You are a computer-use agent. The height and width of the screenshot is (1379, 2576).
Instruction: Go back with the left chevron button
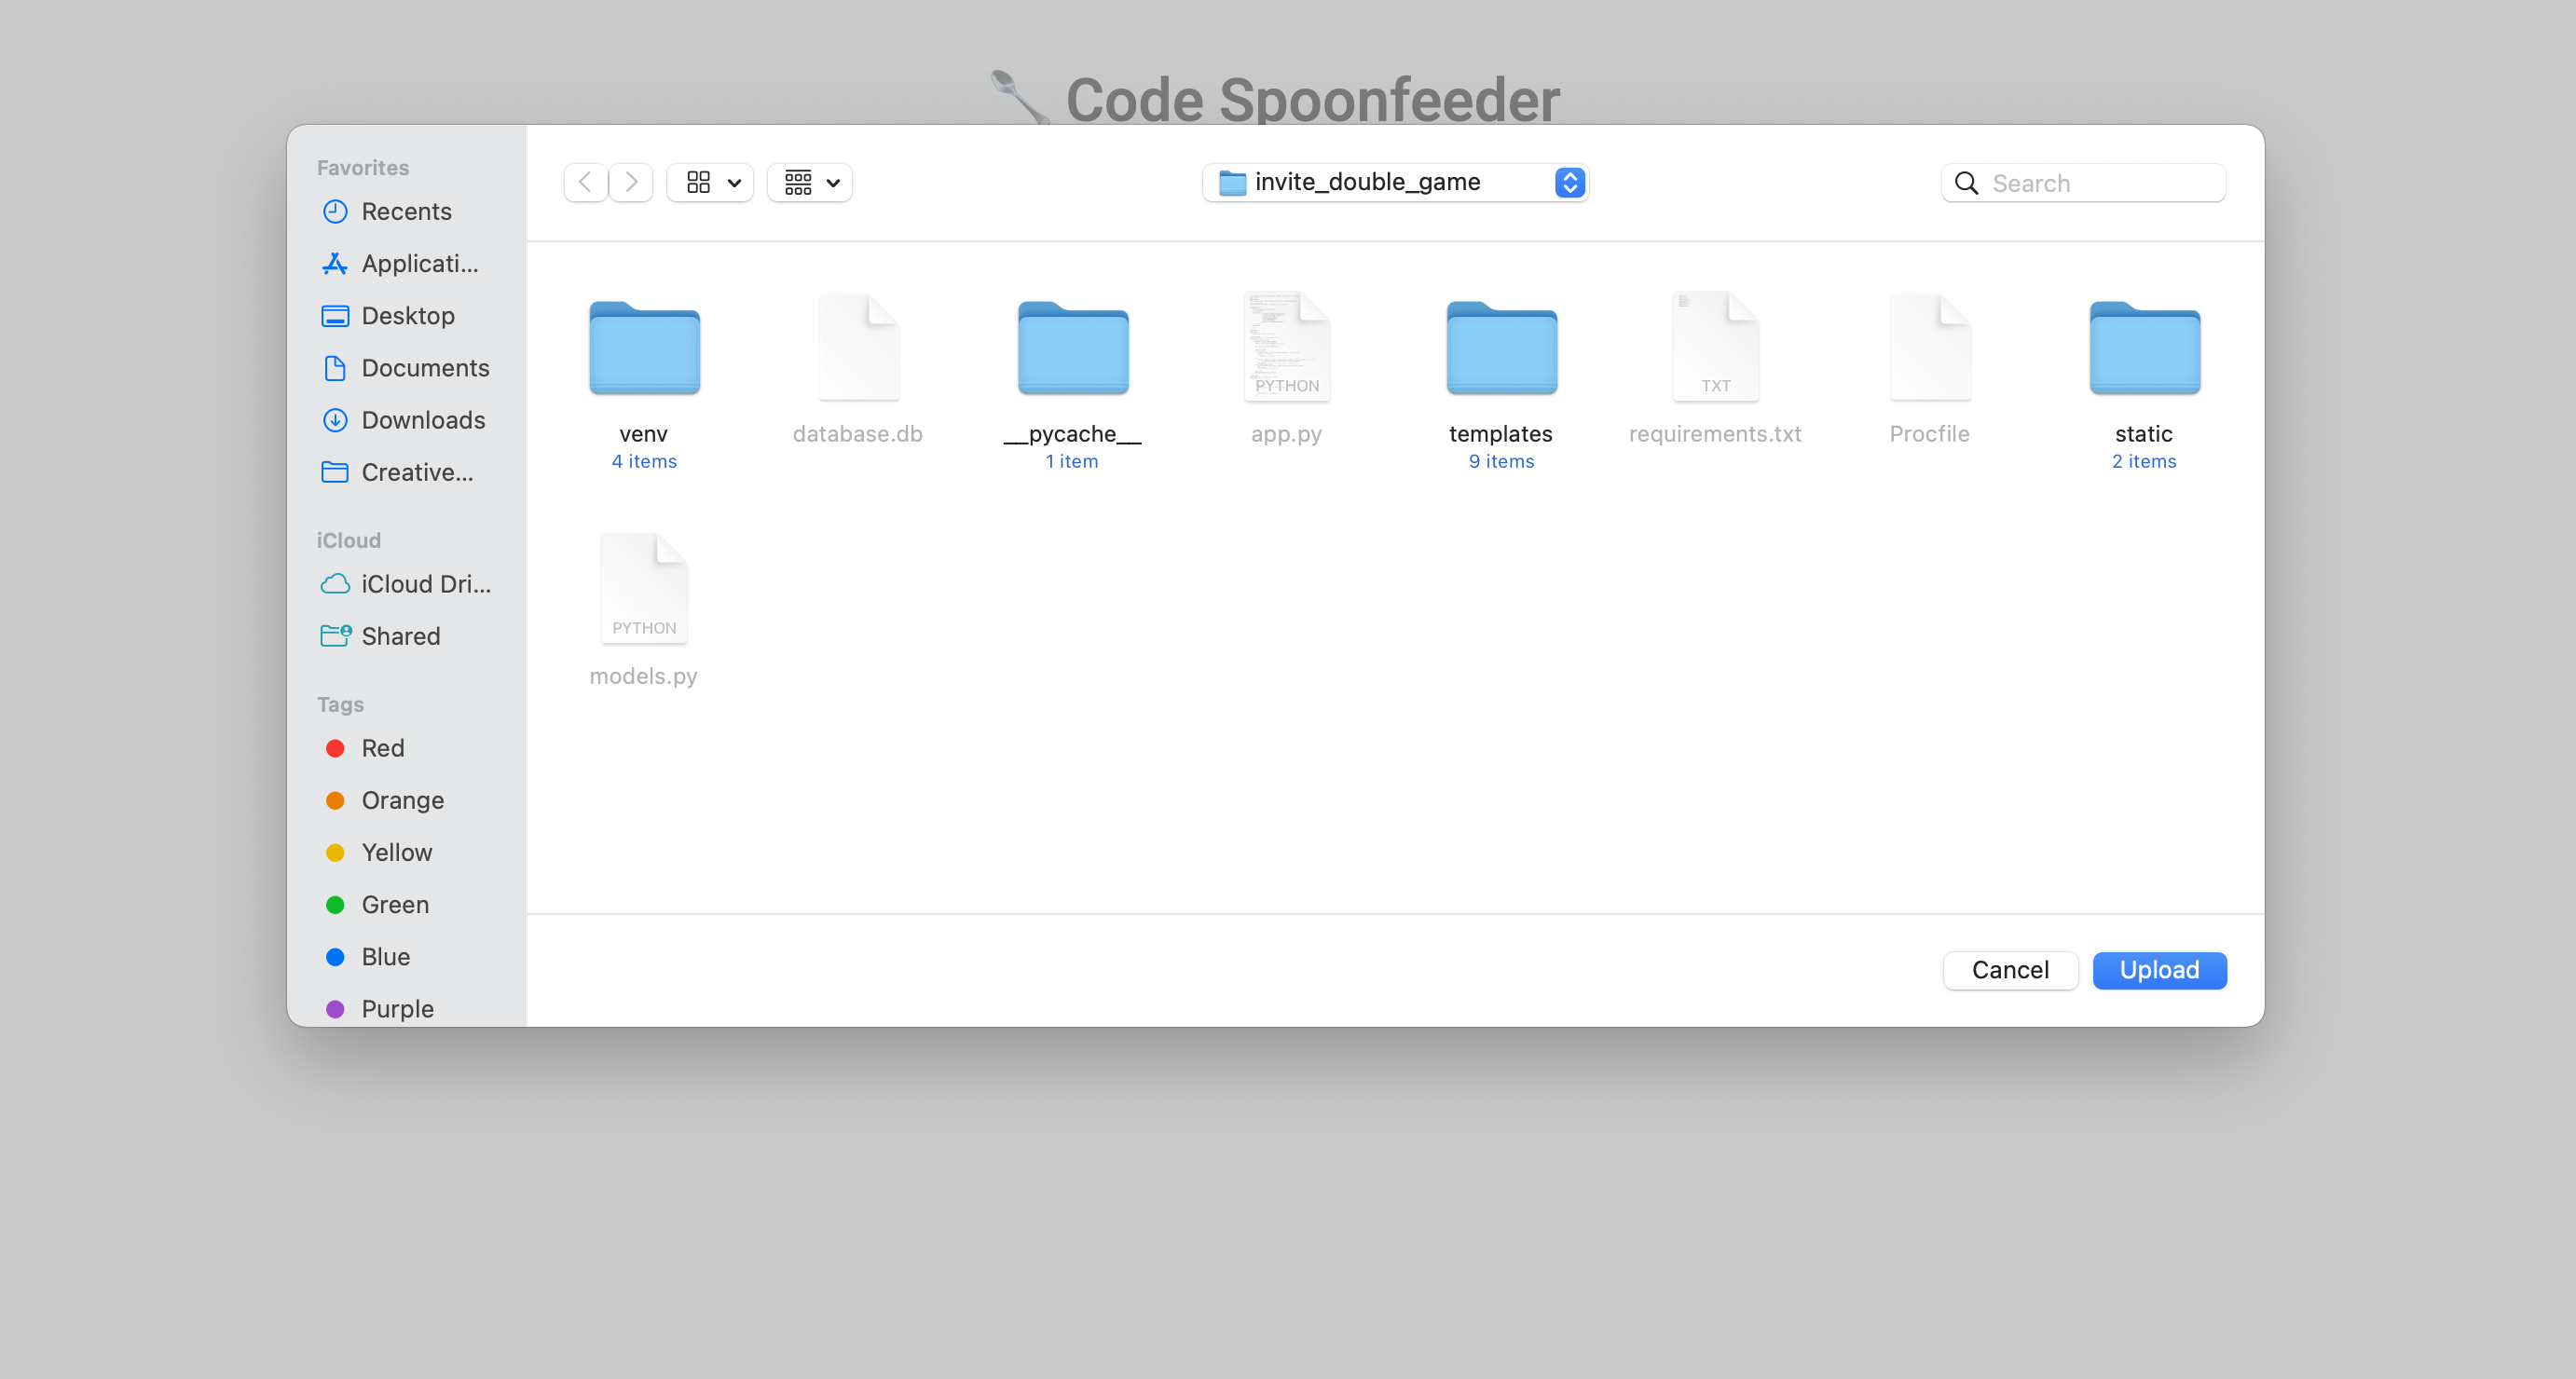[586, 182]
